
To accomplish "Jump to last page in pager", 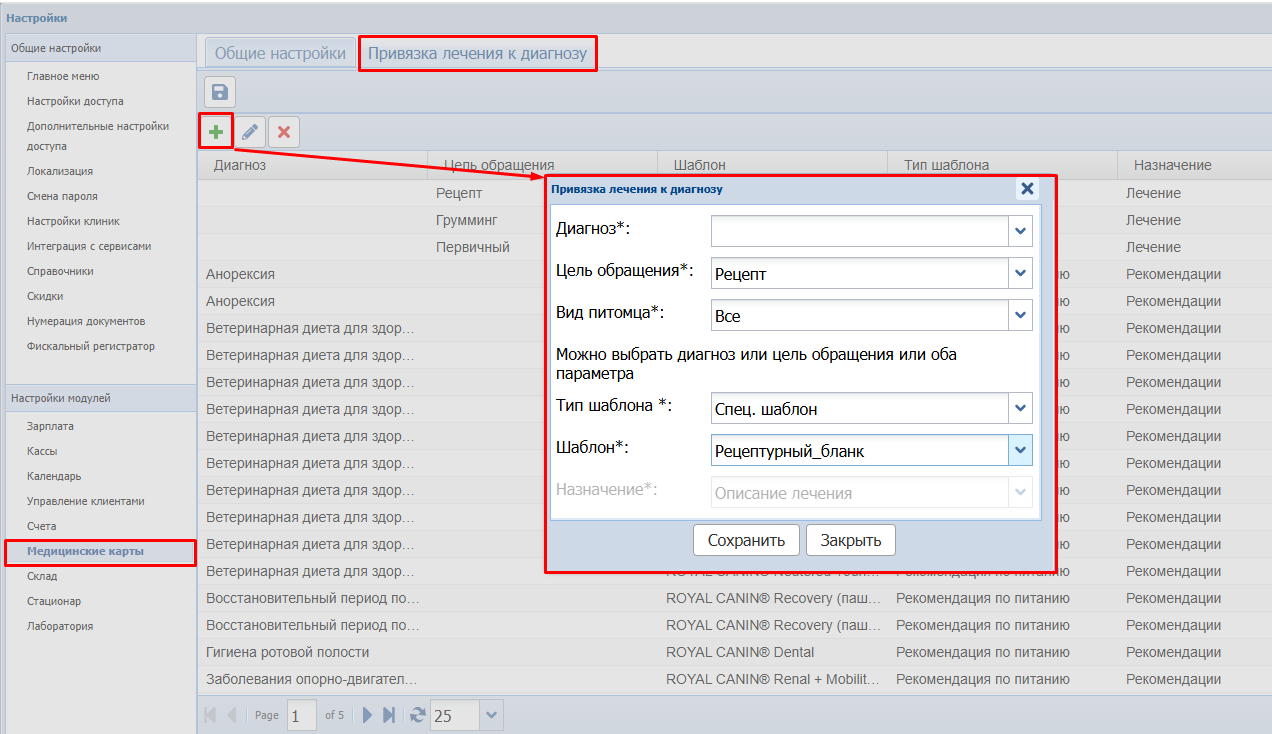I will pos(389,715).
